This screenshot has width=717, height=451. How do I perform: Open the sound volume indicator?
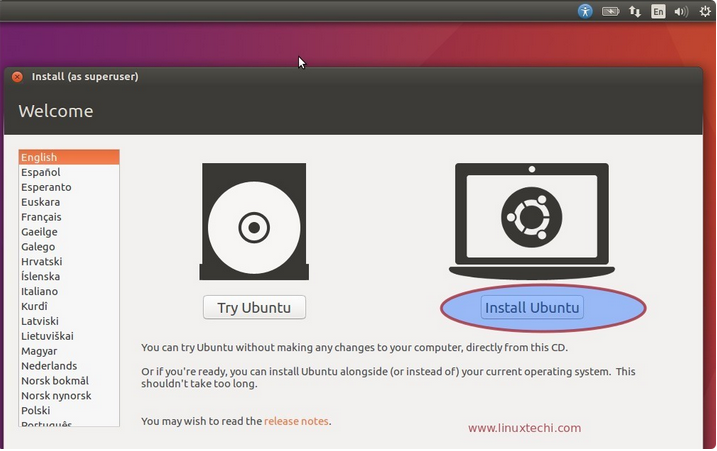[681, 11]
